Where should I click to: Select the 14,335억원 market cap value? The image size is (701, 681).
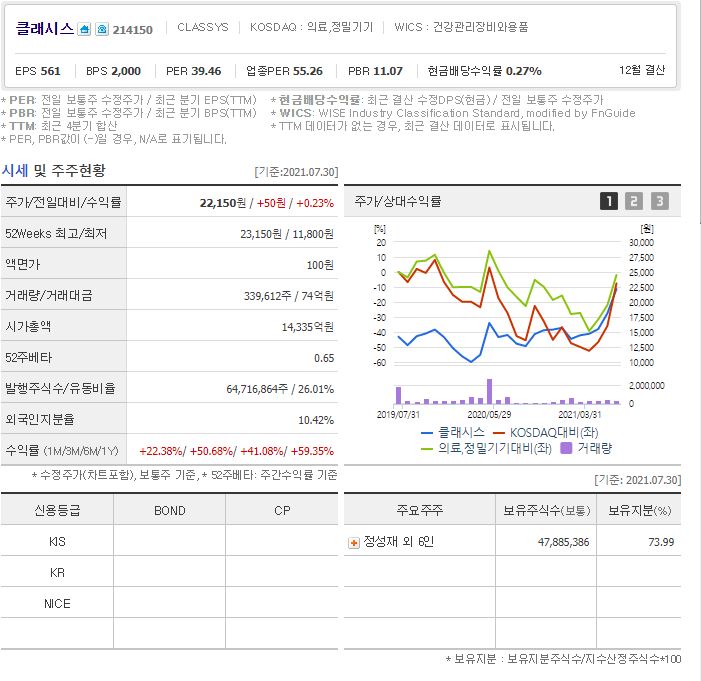[308, 327]
